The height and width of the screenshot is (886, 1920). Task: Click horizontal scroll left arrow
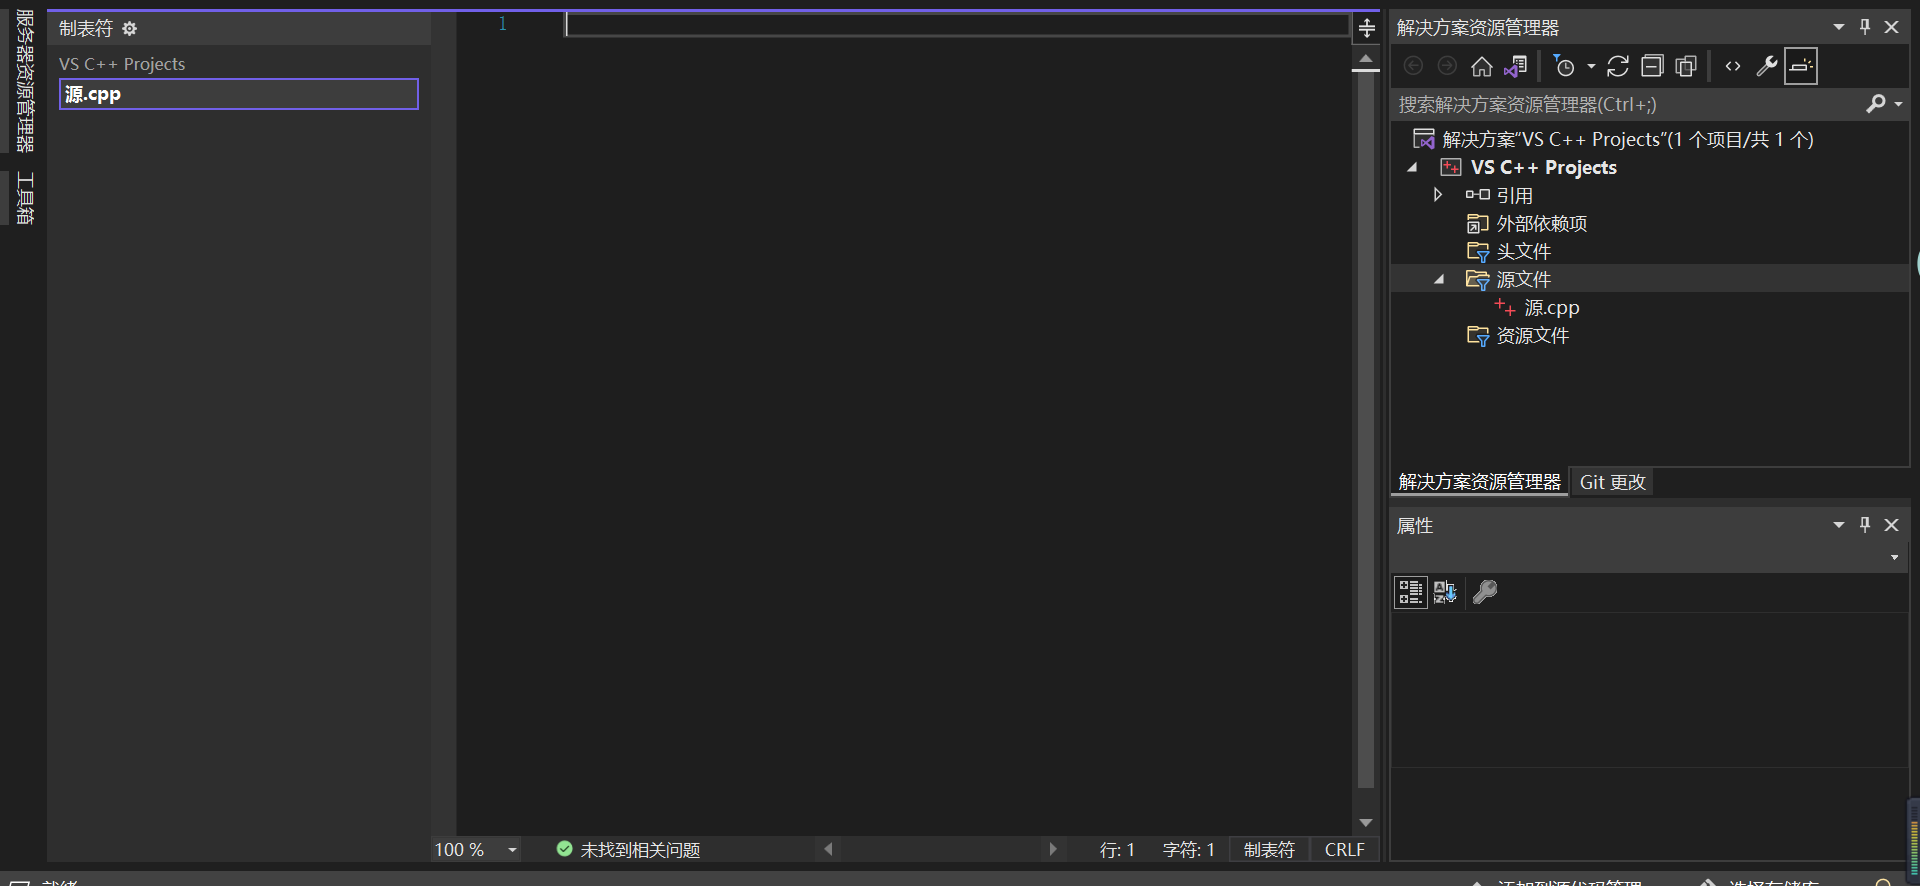[829, 850]
